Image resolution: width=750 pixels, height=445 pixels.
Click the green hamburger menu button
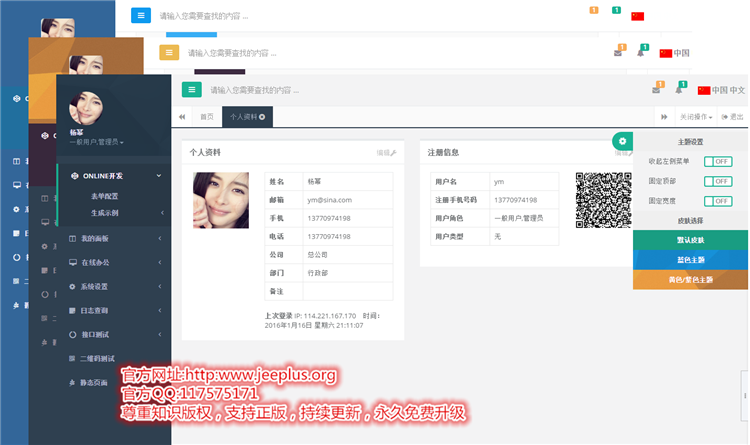coord(191,89)
